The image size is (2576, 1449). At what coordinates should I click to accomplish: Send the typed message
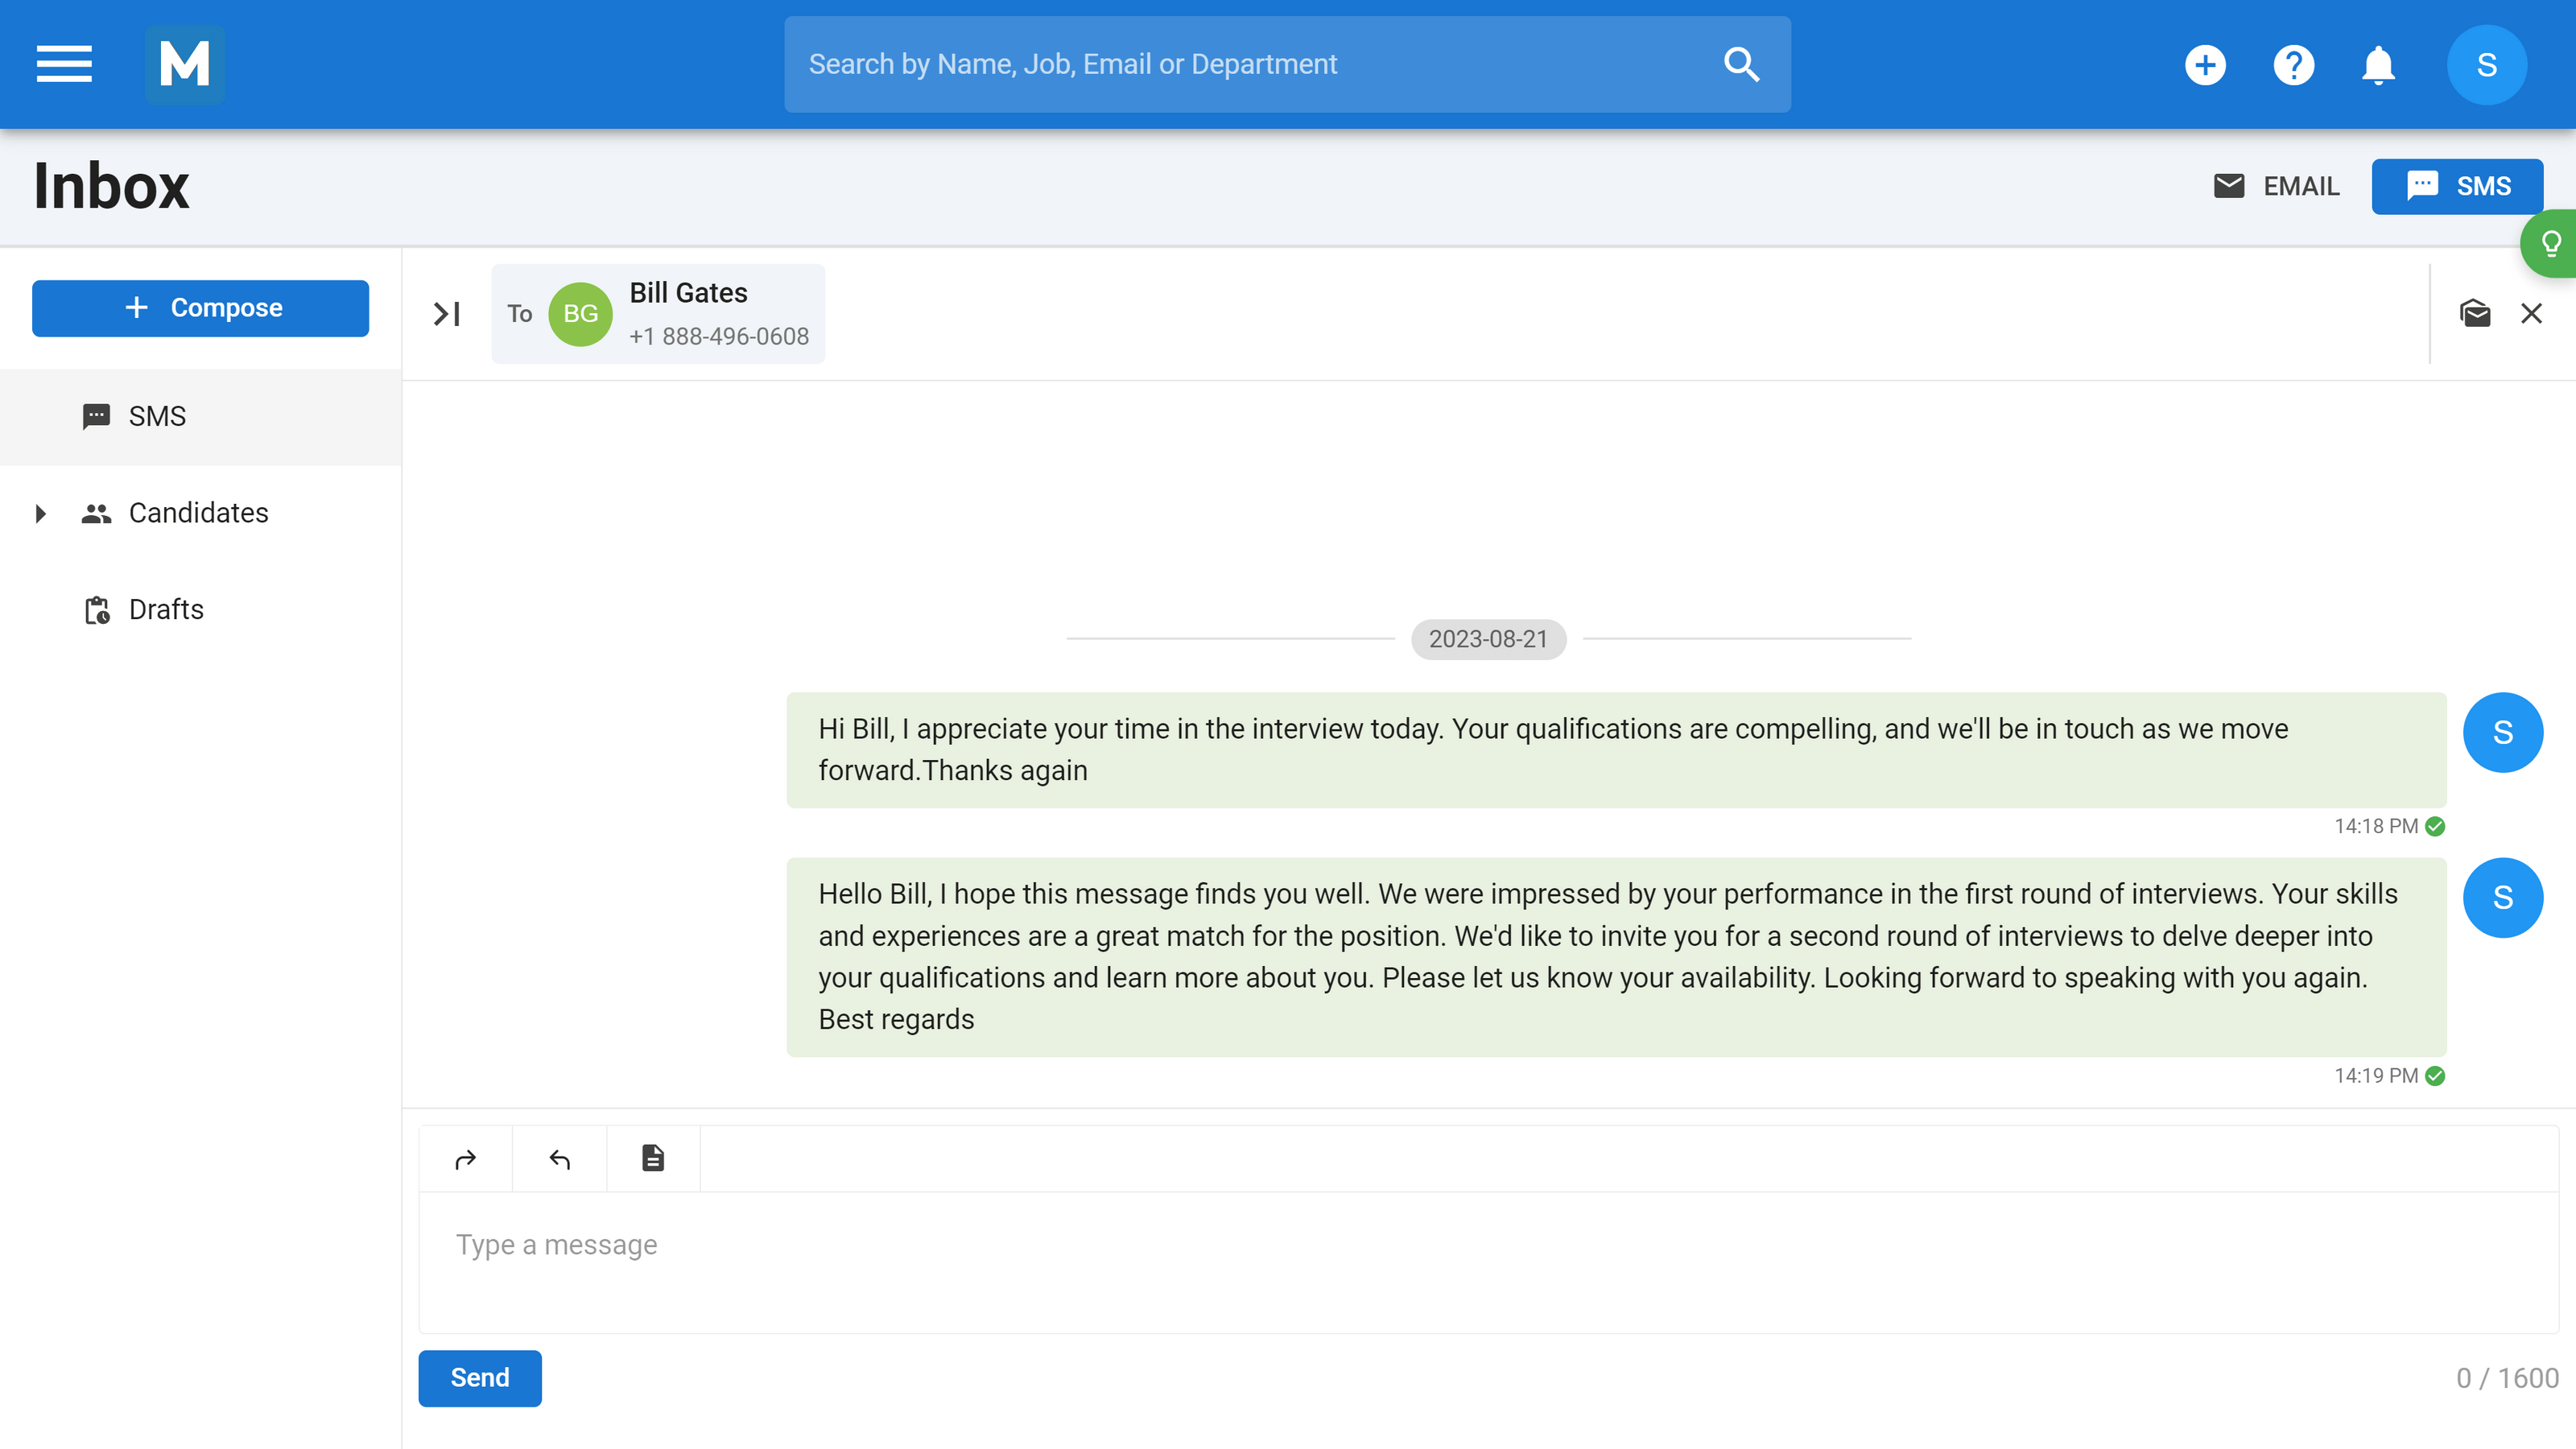pyautogui.click(x=479, y=1378)
